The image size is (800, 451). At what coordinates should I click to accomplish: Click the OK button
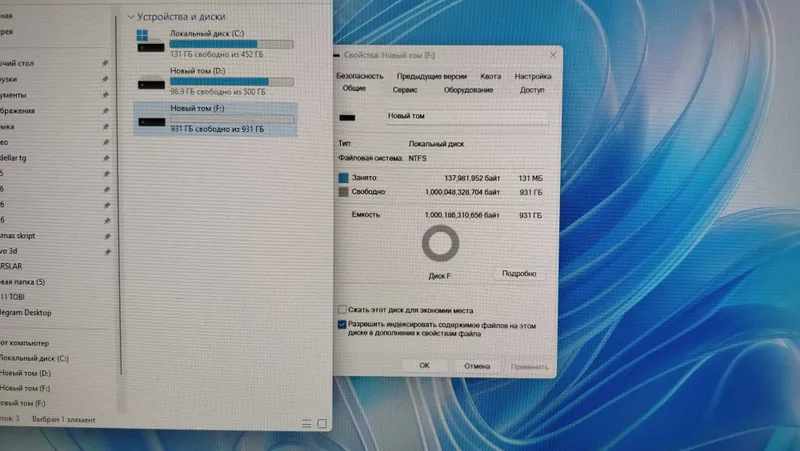(424, 365)
